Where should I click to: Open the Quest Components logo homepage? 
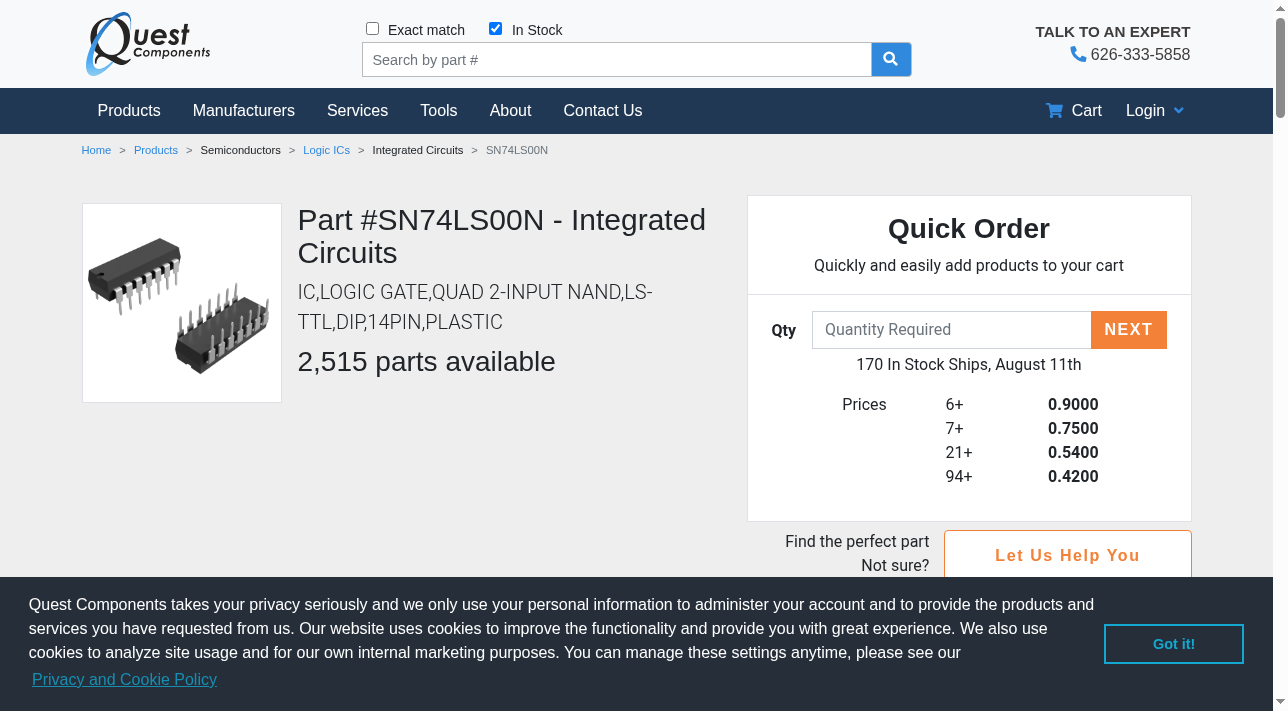[148, 44]
